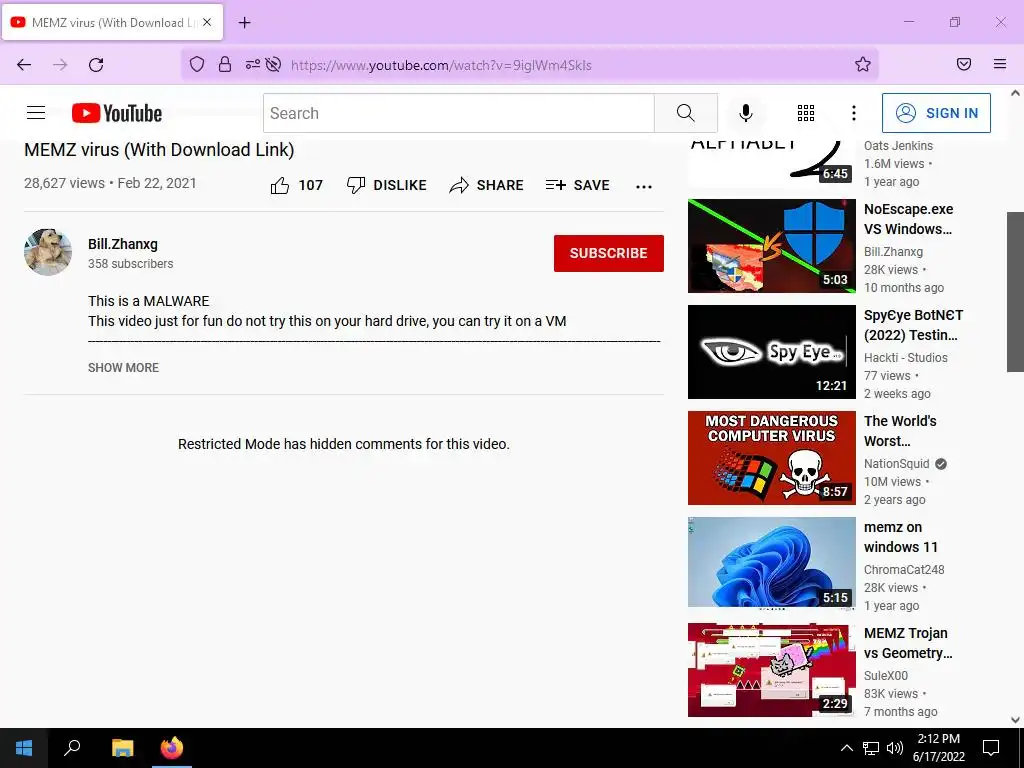Click the Firefox taskbar icon

coord(172,748)
